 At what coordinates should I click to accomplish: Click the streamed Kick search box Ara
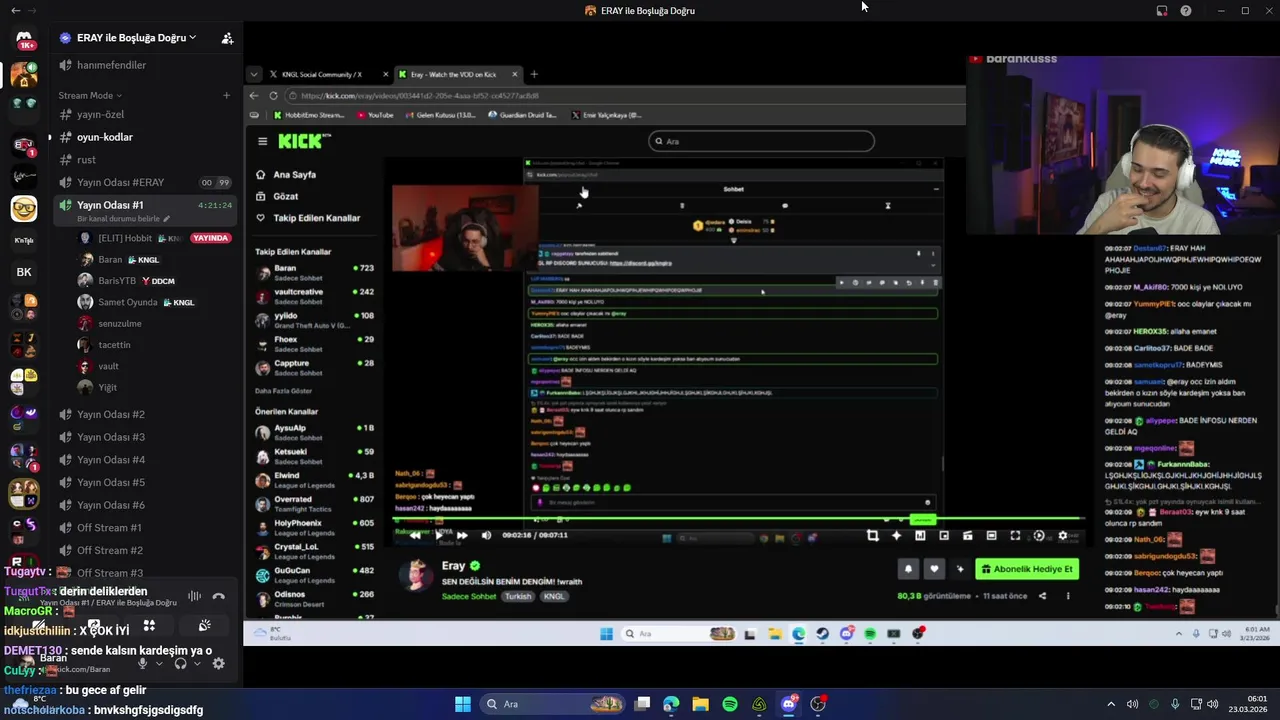(761, 141)
